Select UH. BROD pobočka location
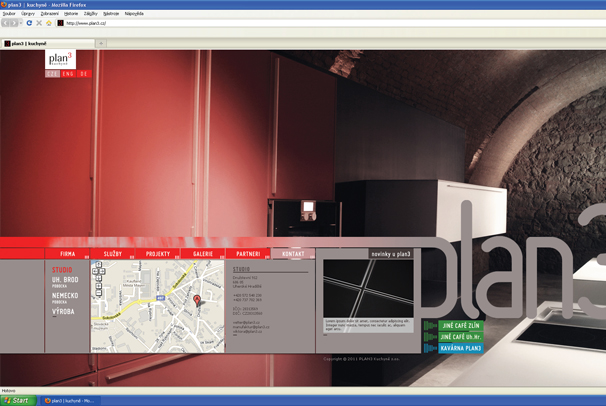The image size is (606, 406). (x=65, y=281)
